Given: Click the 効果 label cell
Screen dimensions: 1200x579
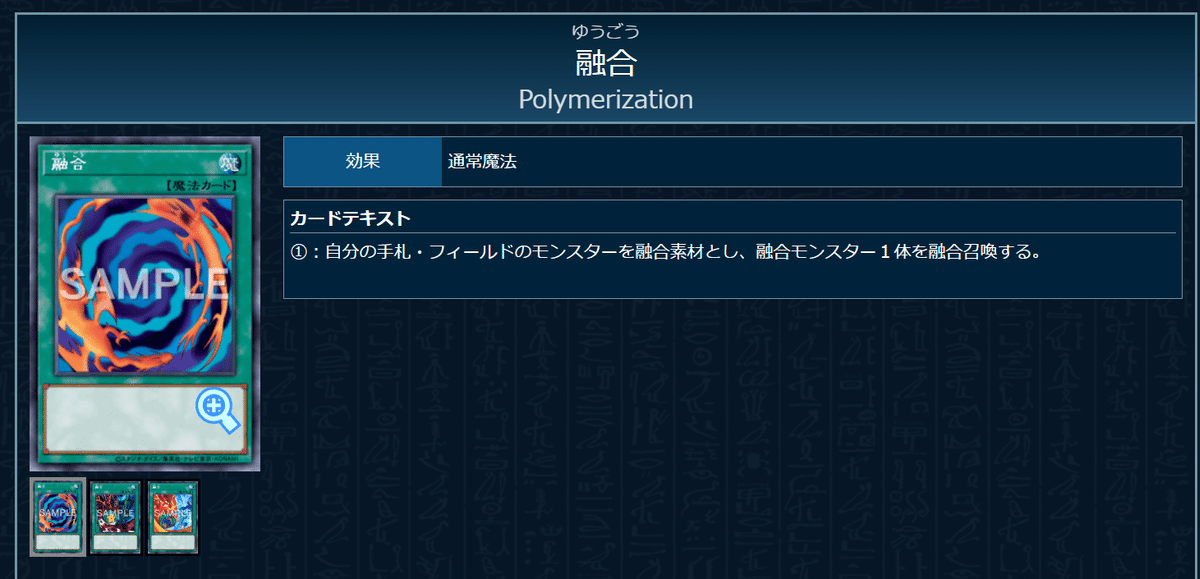Looking at the screenshot, I should coord(363,161).
